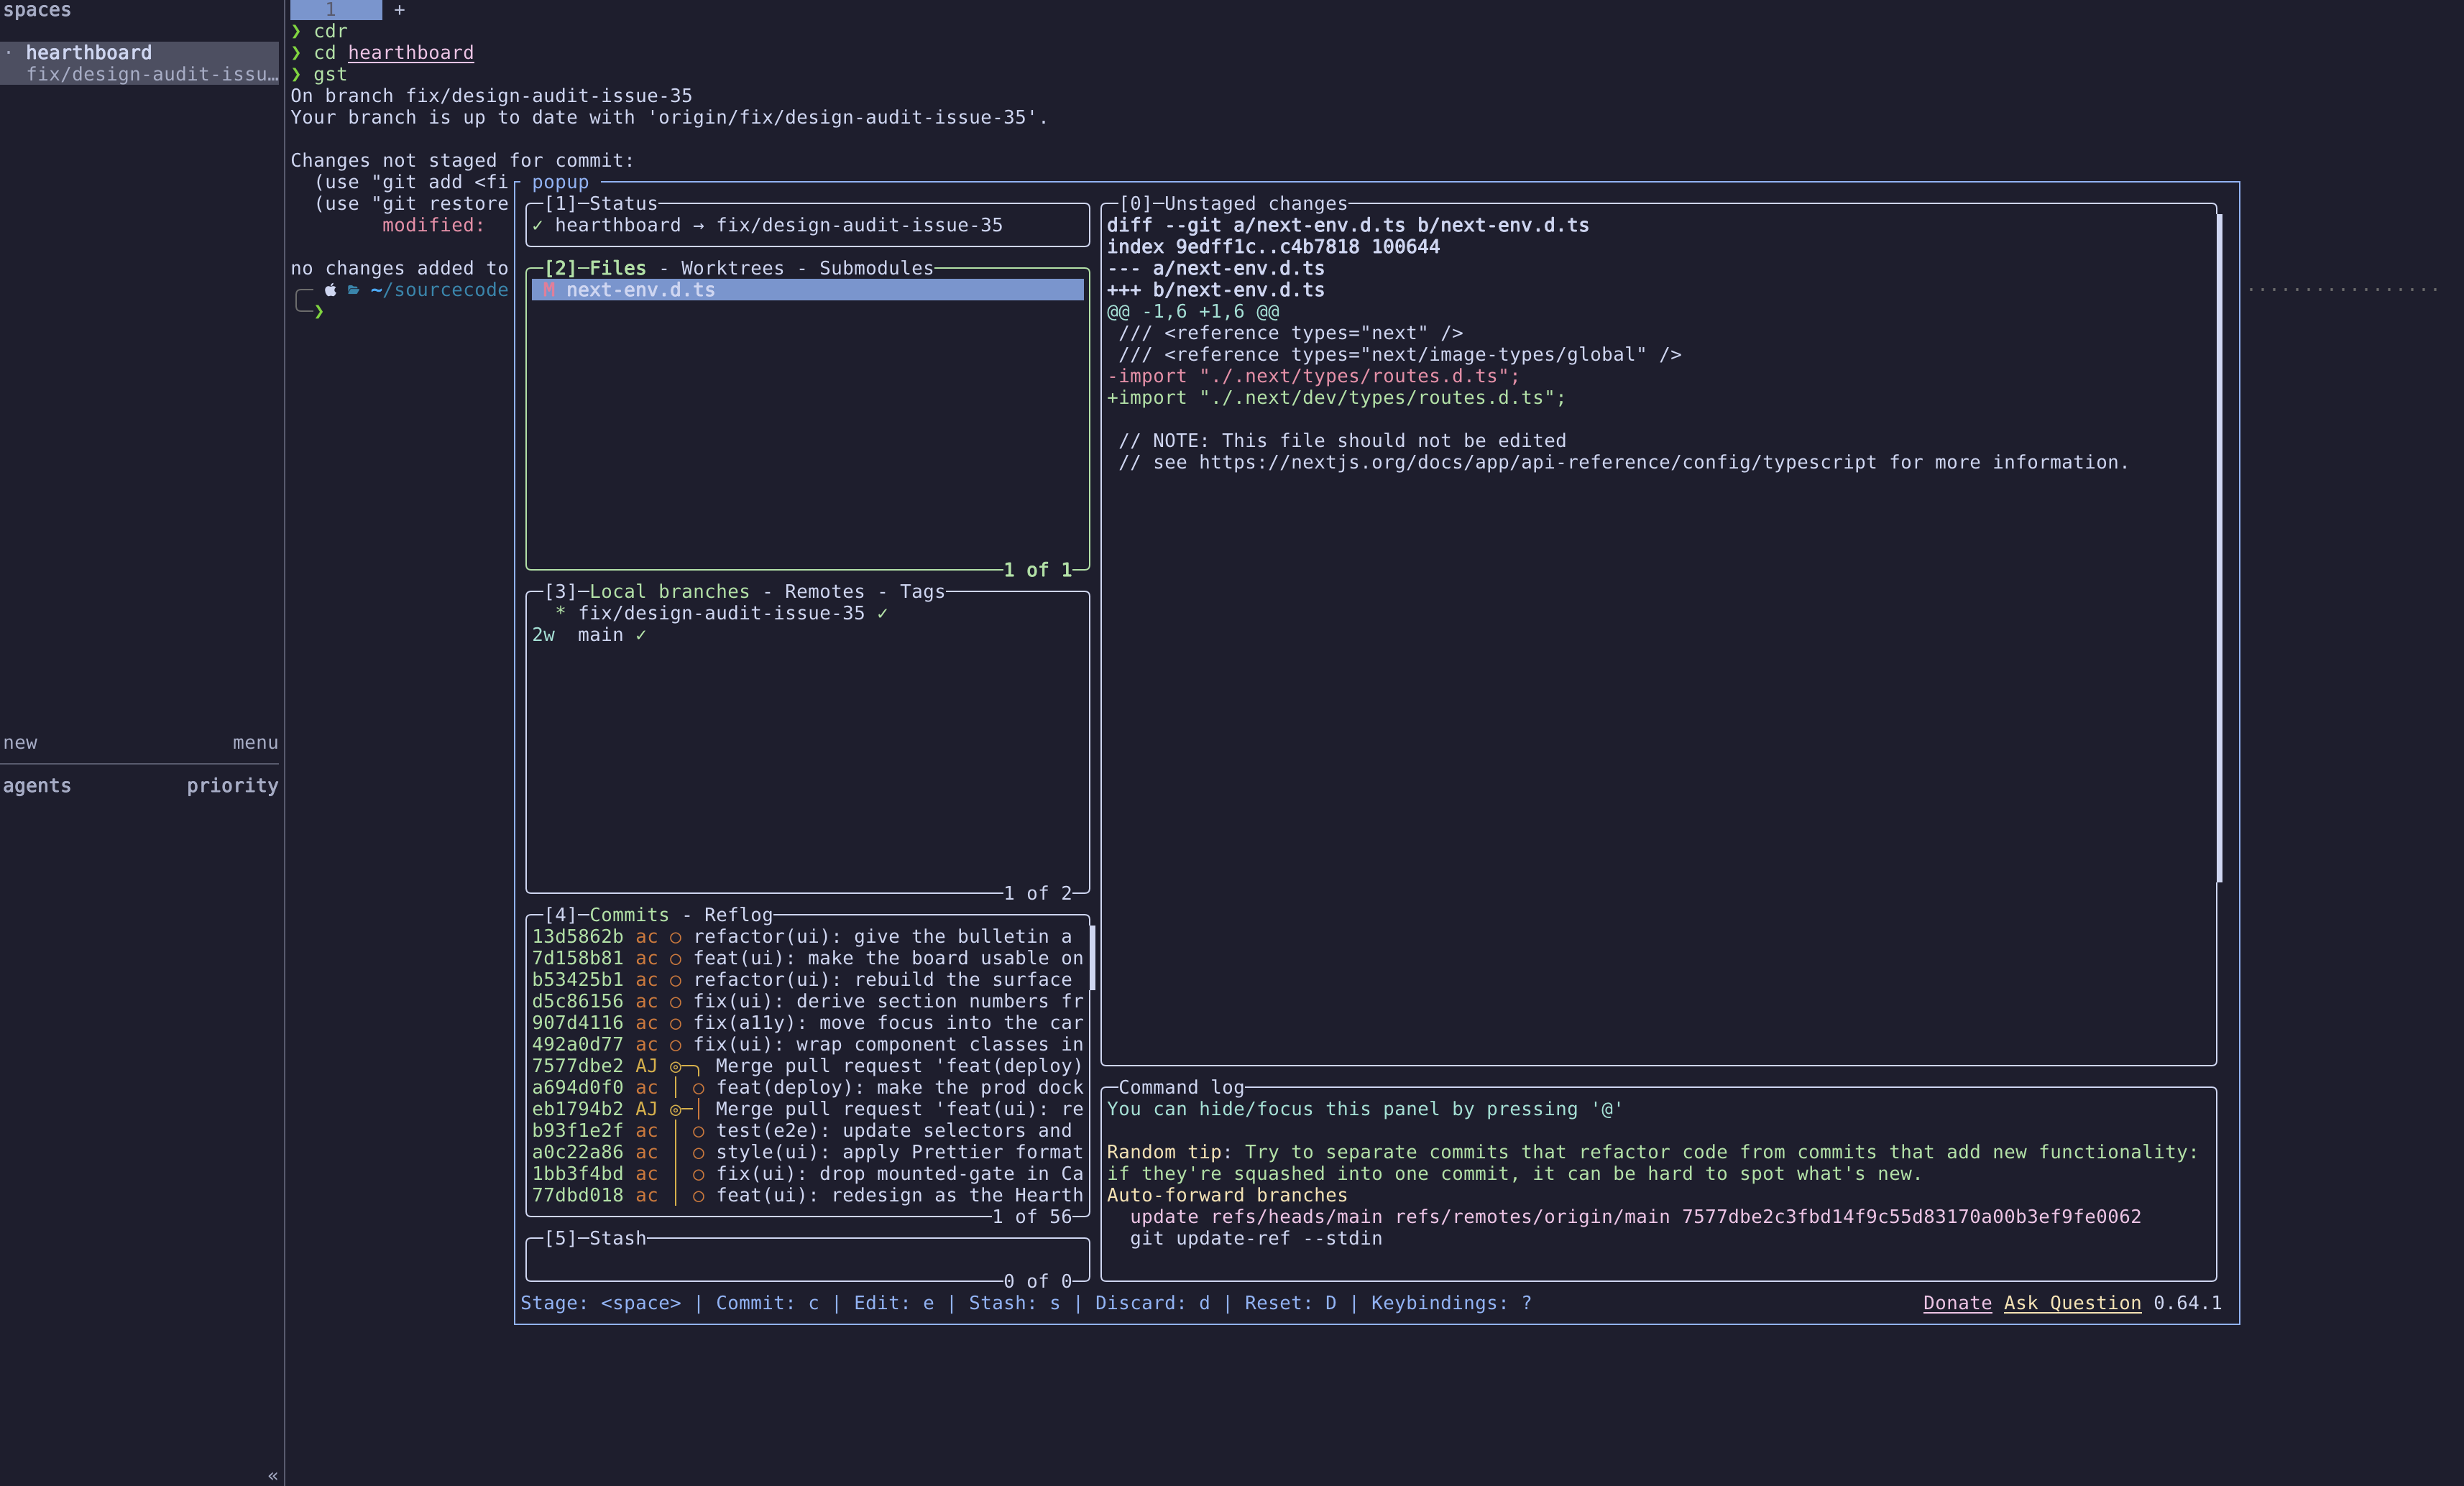Click the Commits panel scrollbar thumb
2464x1486 pixels.
1092,958
